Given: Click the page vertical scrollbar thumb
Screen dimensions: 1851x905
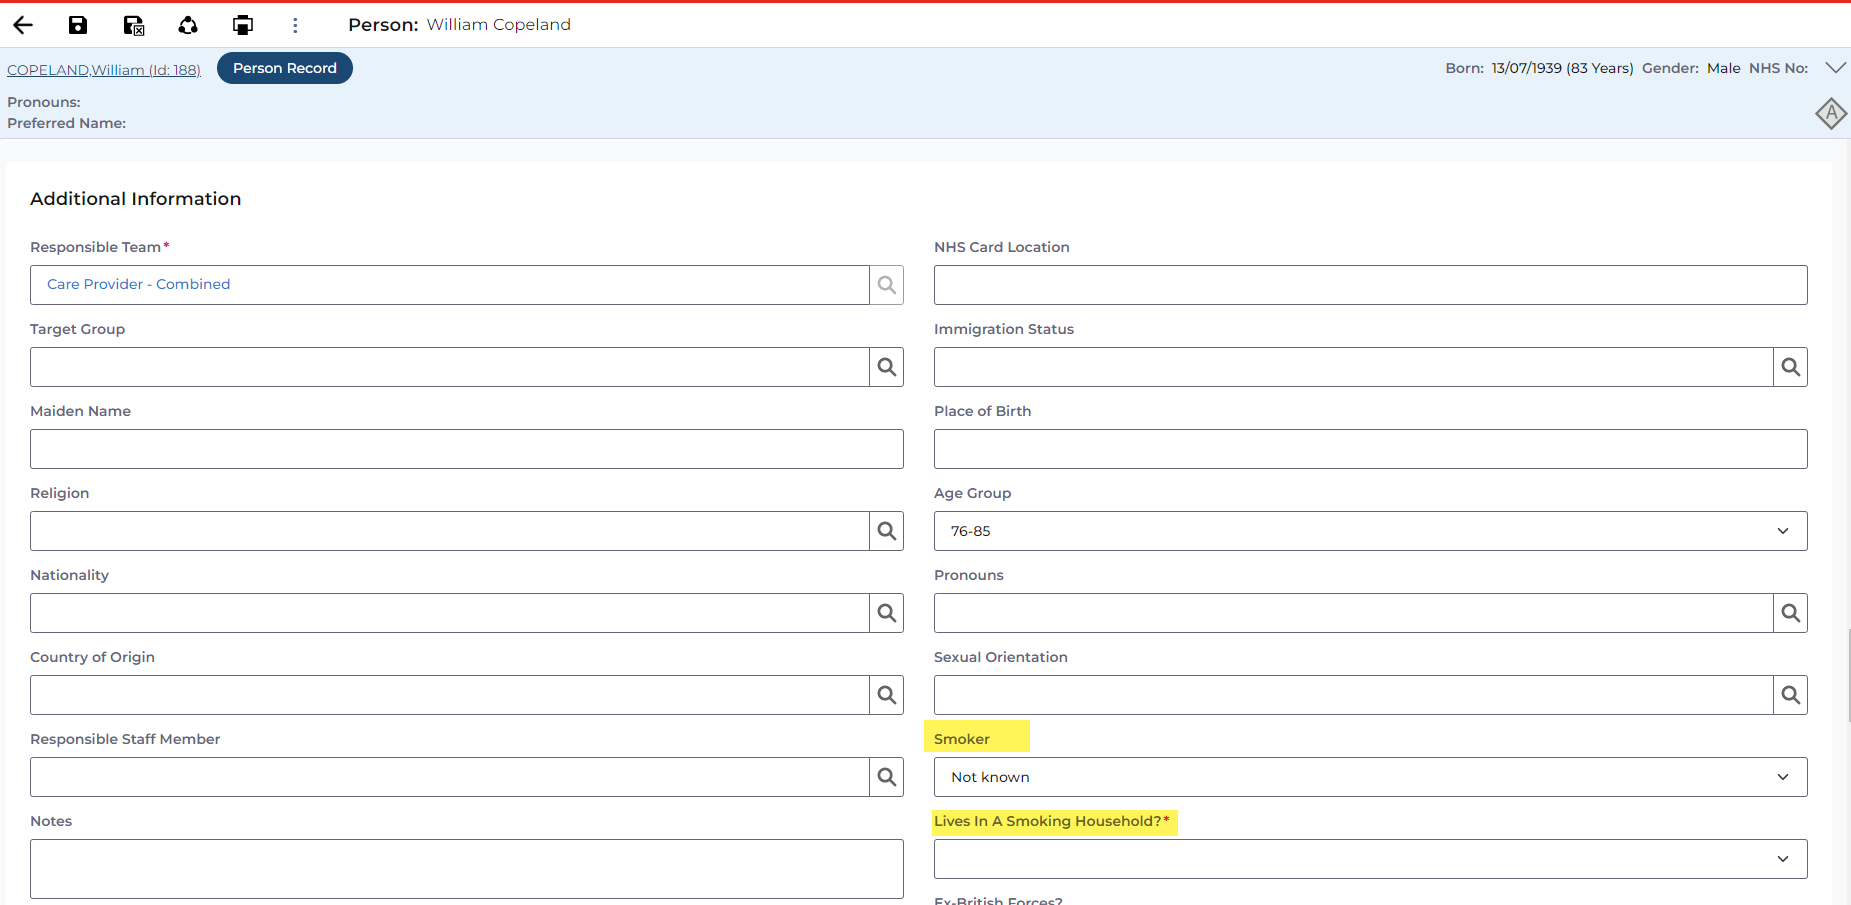Looking at the screenshot, I should click(x=1849, y=675).
